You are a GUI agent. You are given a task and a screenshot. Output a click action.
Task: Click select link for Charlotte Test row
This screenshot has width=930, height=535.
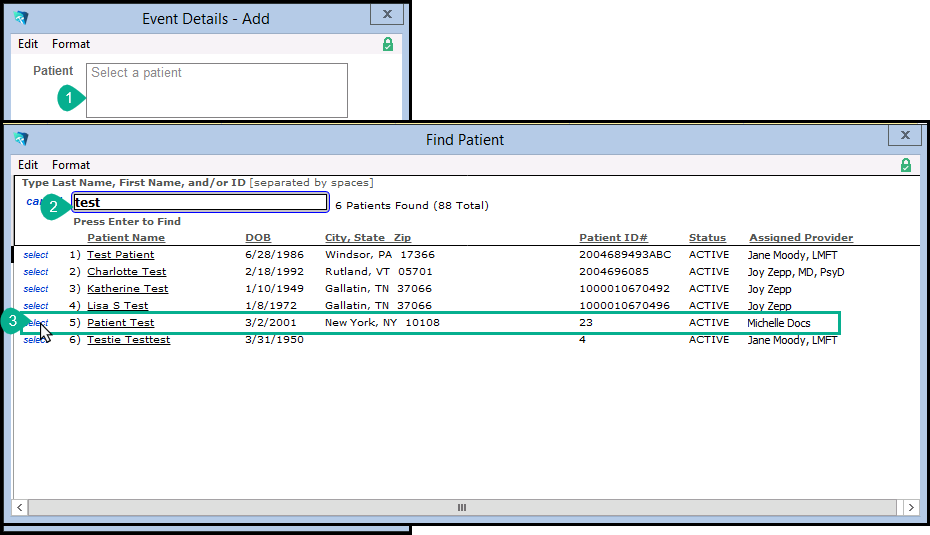[36, 272]
